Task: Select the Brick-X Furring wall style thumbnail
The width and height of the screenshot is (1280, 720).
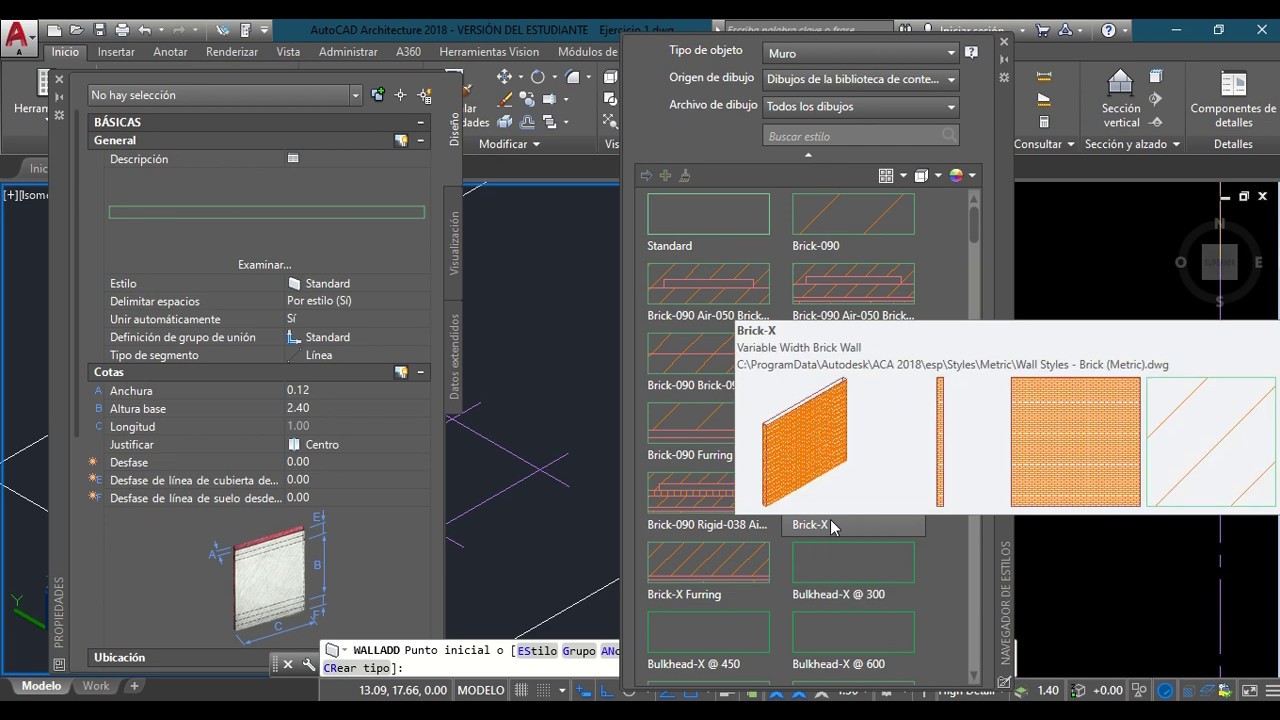Action: pyautogui.click(x=708, y=563)
